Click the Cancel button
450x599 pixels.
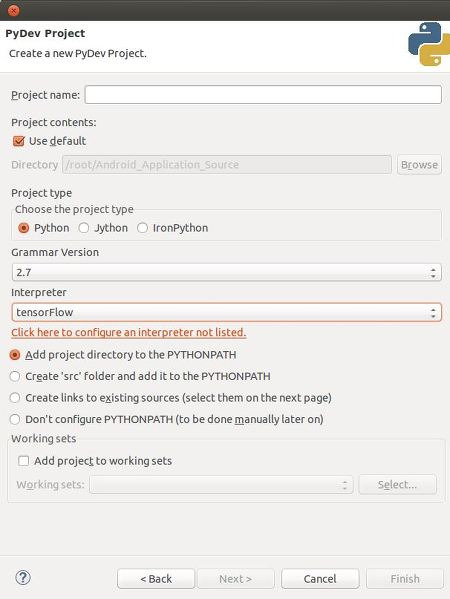tap(320, 579)
